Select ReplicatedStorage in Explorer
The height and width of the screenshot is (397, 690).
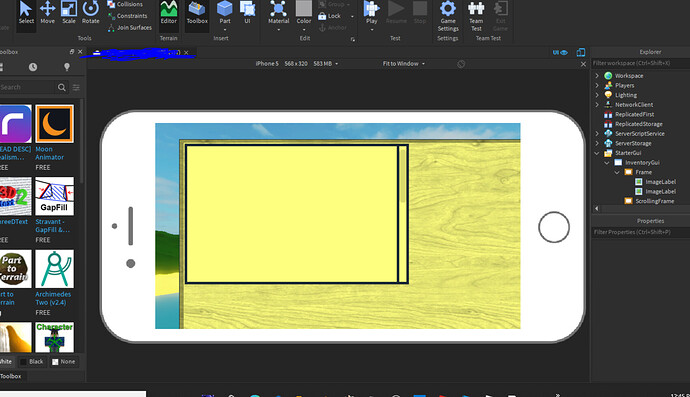click(639, 124)
